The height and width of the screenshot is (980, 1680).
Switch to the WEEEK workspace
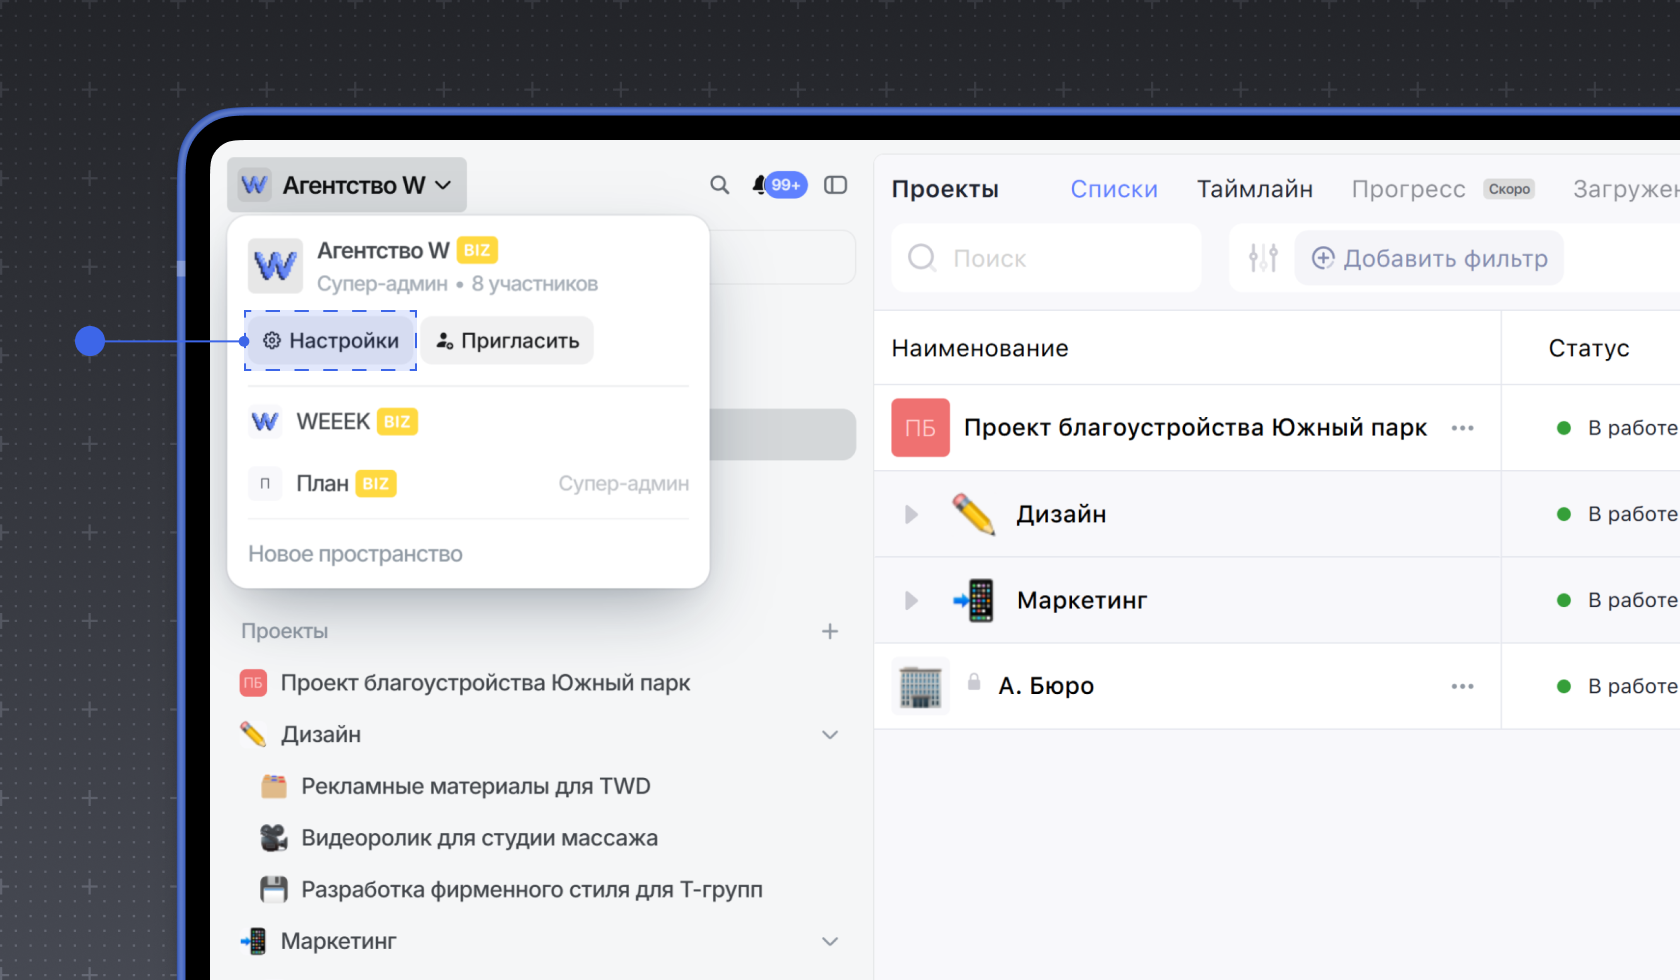333,422
